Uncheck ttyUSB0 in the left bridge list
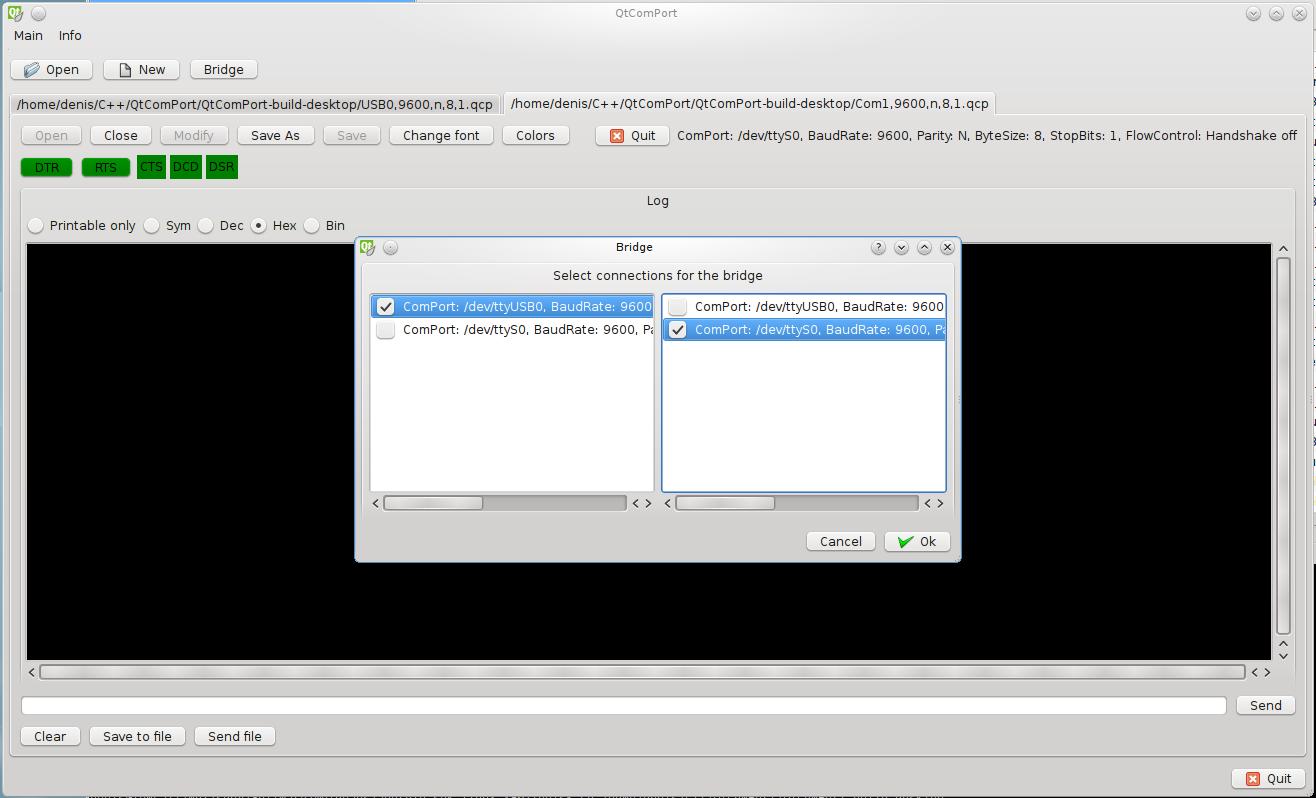This screenshot has height=798, width=1316. click(386, 307)
